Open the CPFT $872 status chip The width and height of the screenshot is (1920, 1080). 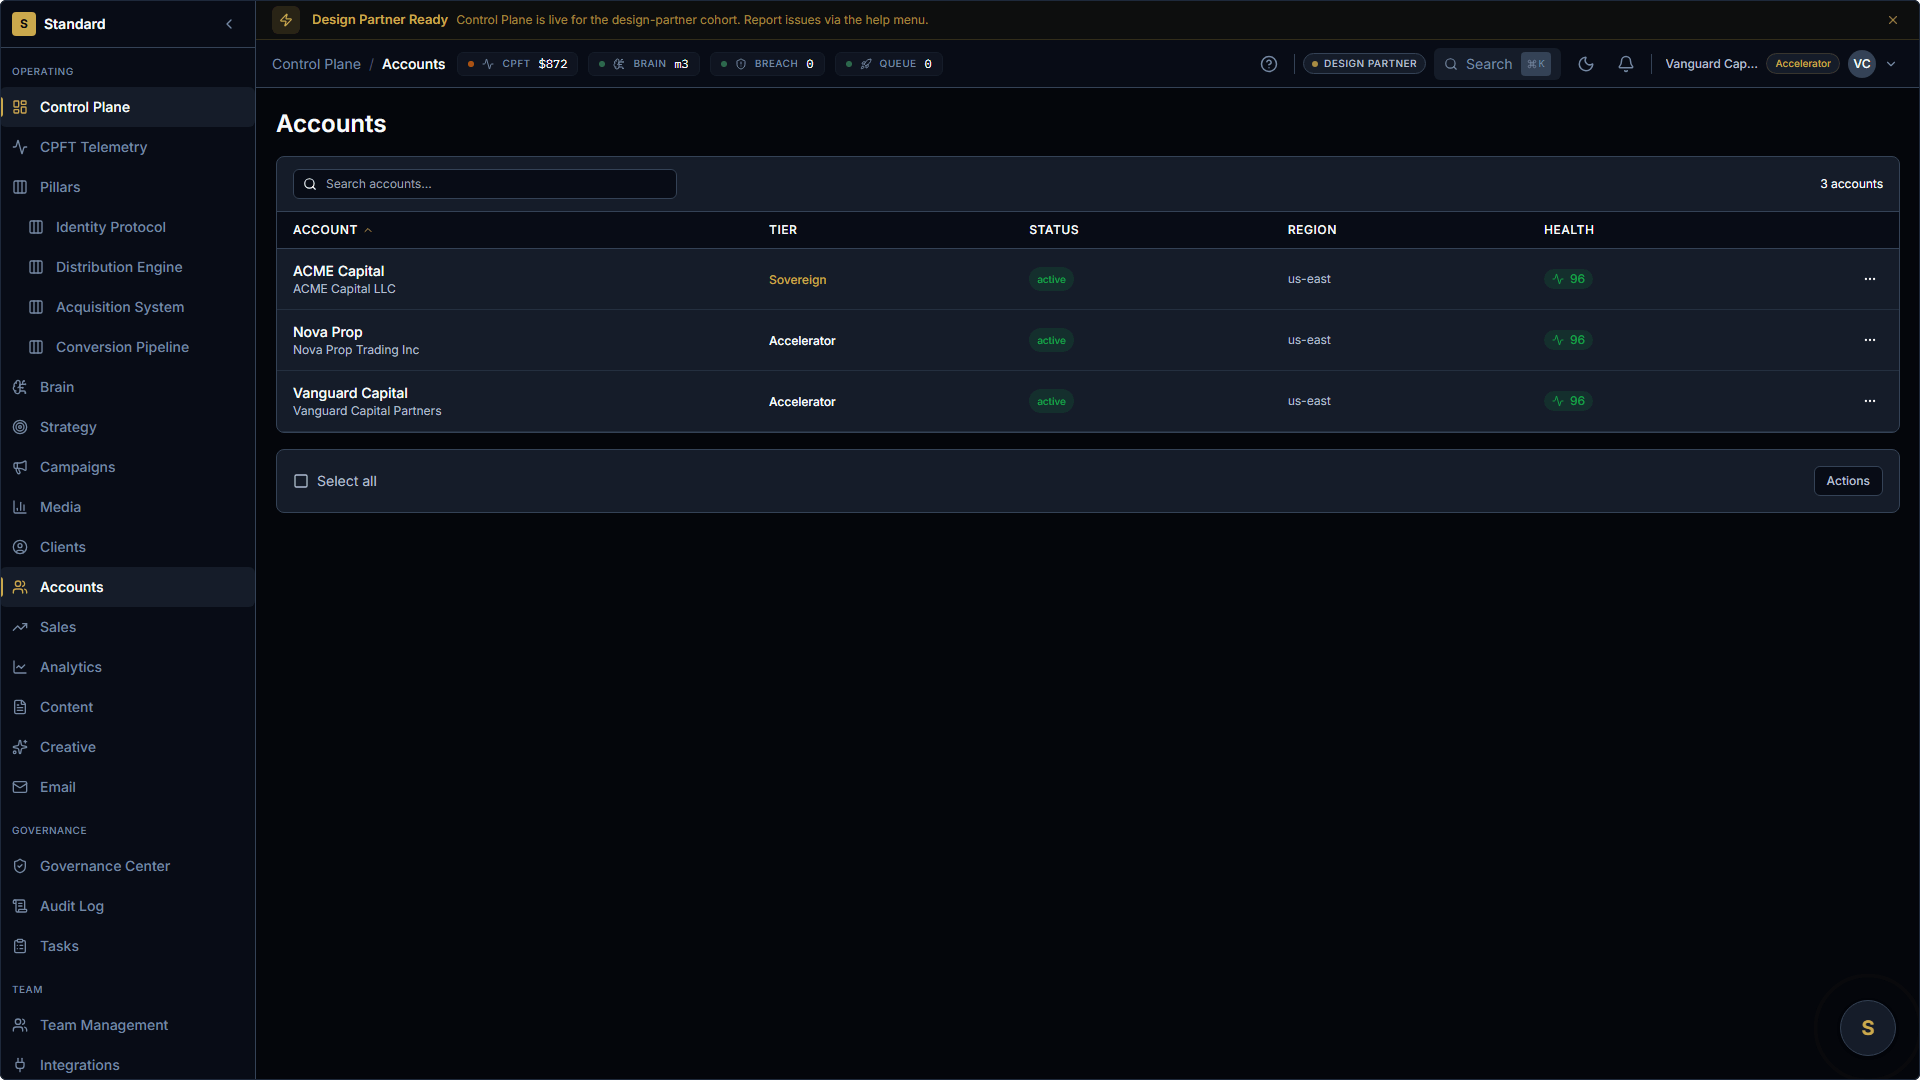point(518,64)
